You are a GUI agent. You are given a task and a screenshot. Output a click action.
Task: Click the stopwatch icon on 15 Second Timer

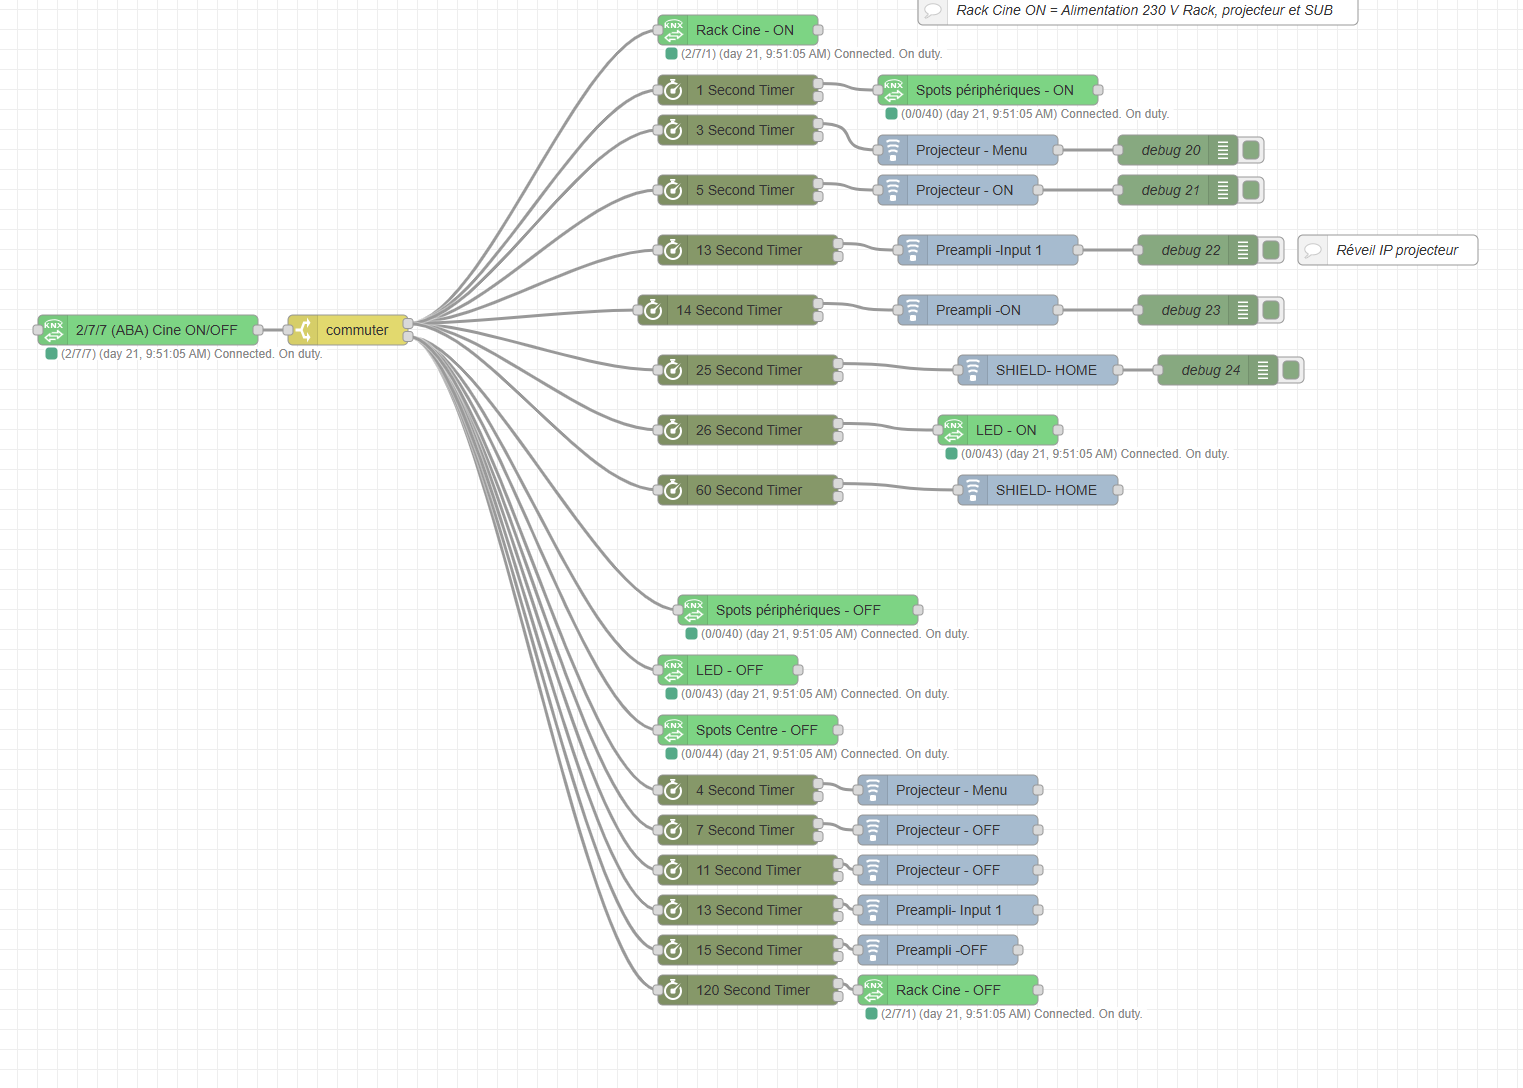[673, 950]
